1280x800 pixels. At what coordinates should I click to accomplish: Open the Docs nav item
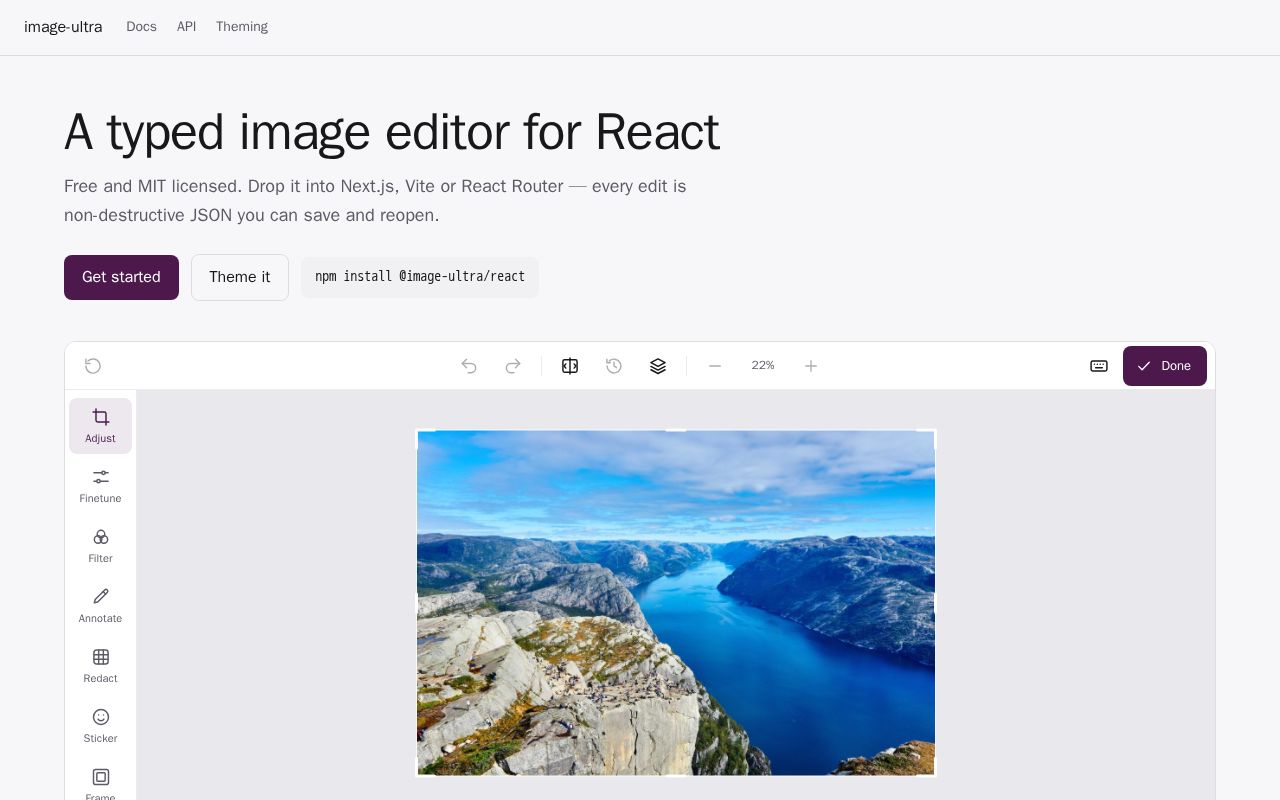(141, 27)
